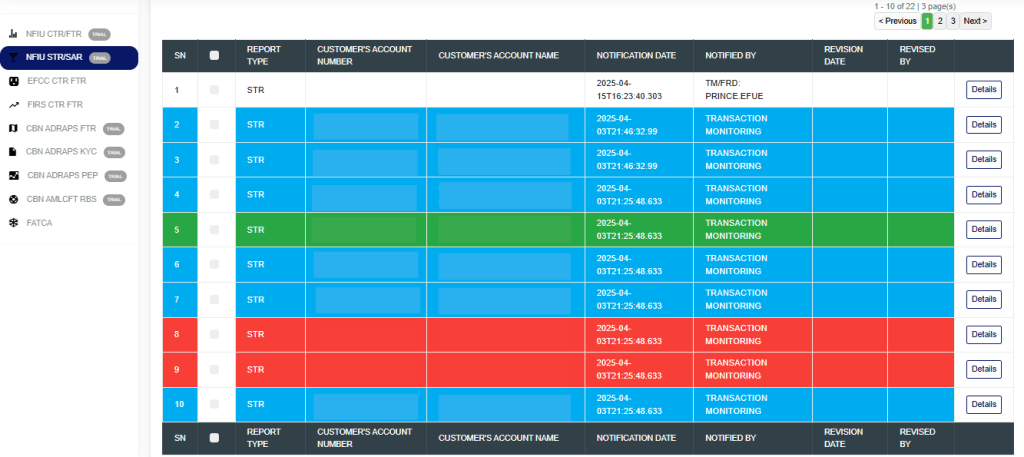Screen dimensions: 1024x457
Task: Click the Notification Date column header
Action: (x=636, y=55)
